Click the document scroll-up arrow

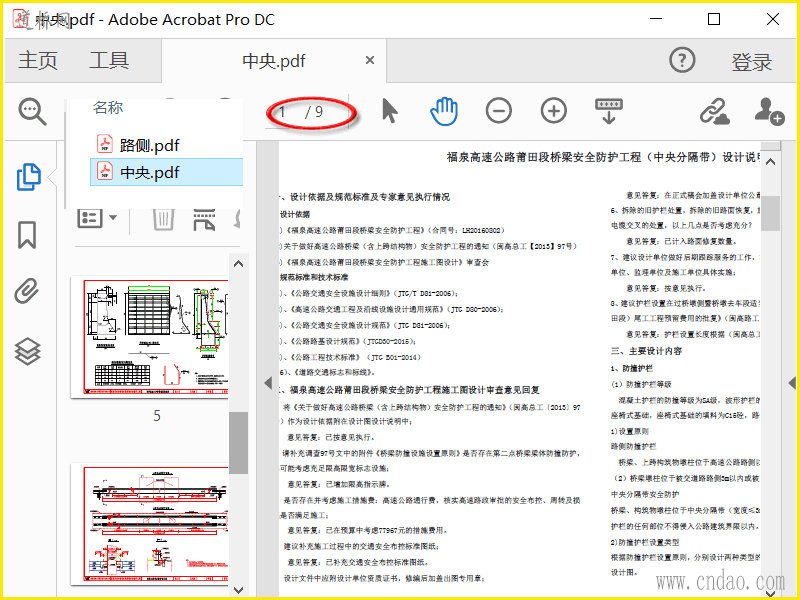[770, 162]
